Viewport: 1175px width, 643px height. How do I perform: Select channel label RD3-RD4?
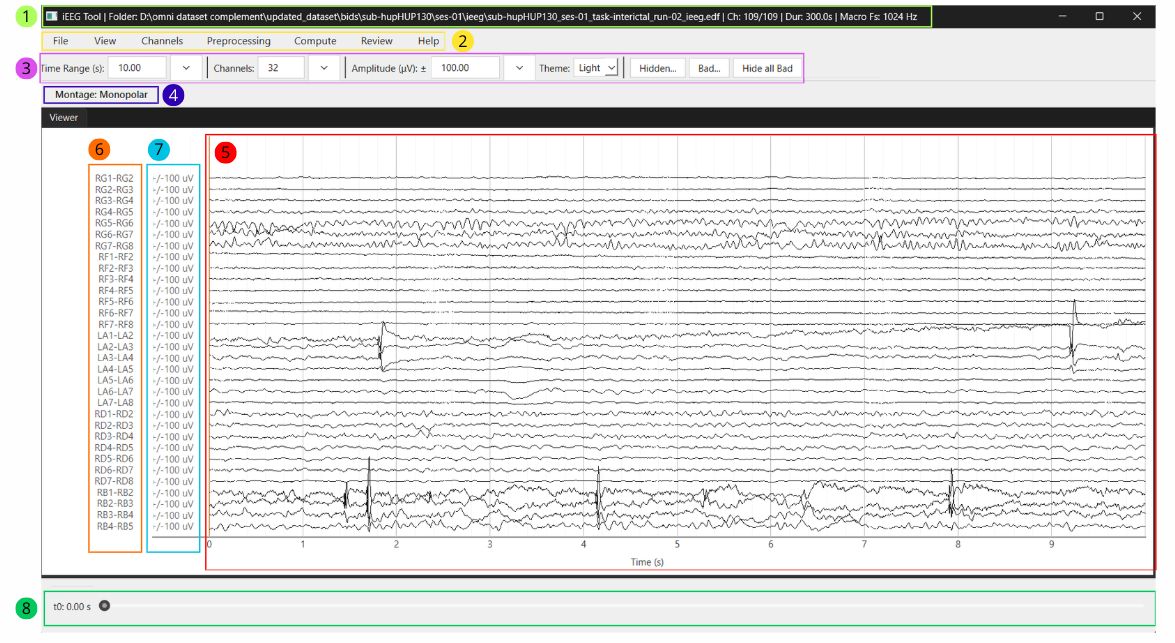click(x=114, y=437)
